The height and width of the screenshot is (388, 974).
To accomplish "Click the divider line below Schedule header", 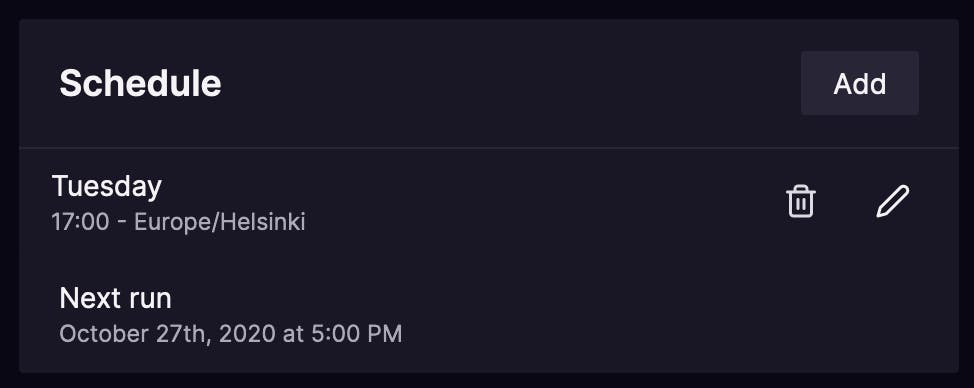I will [x=489, y=148].
